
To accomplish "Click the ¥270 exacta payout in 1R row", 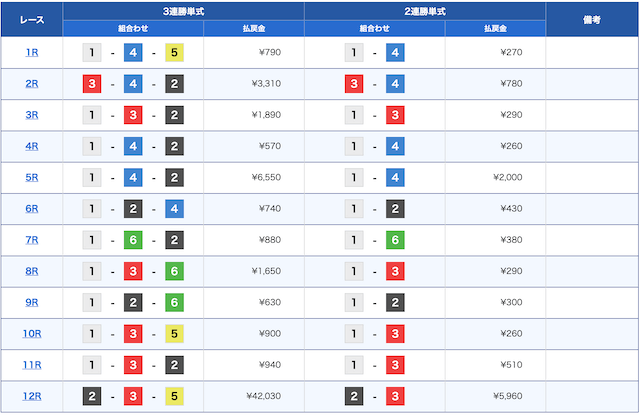I will [x=511, y=52].
